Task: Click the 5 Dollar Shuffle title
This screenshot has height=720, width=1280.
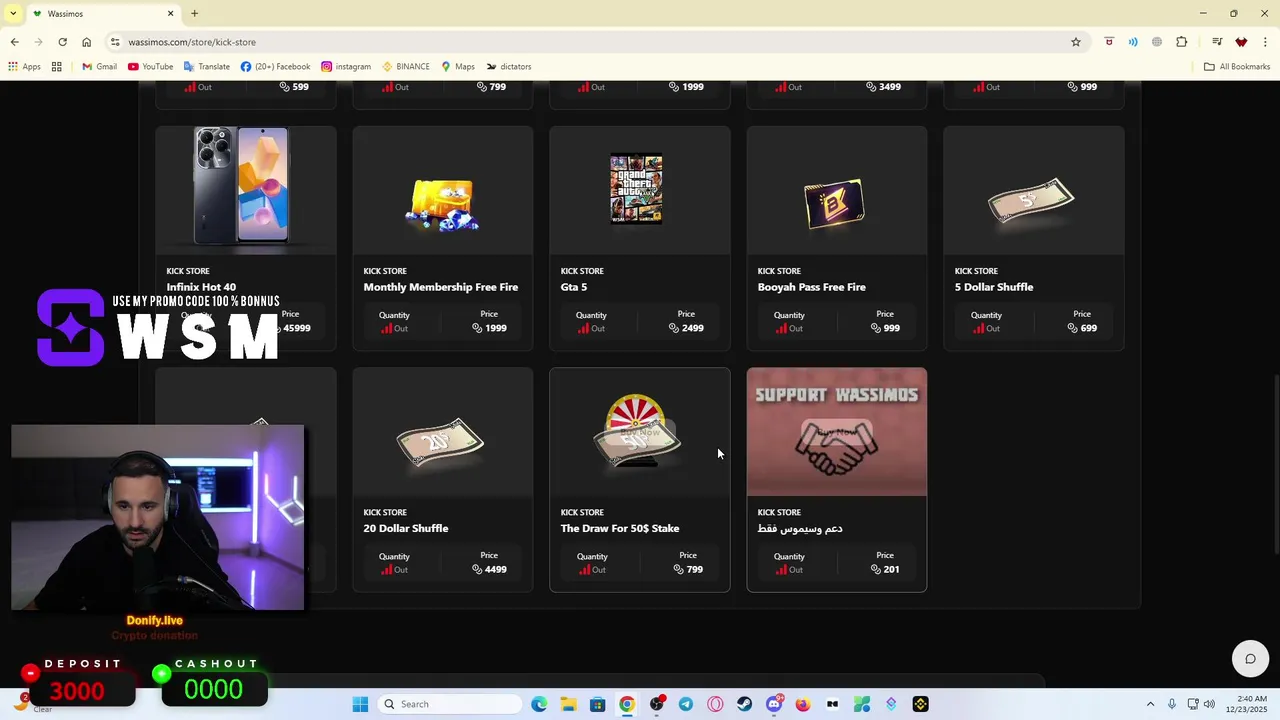Action: (x=994, y=287)
